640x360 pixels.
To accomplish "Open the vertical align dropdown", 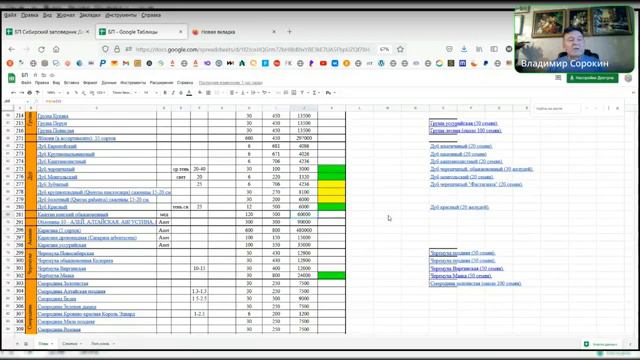I will pyautogui.click(x=244, y=93).
